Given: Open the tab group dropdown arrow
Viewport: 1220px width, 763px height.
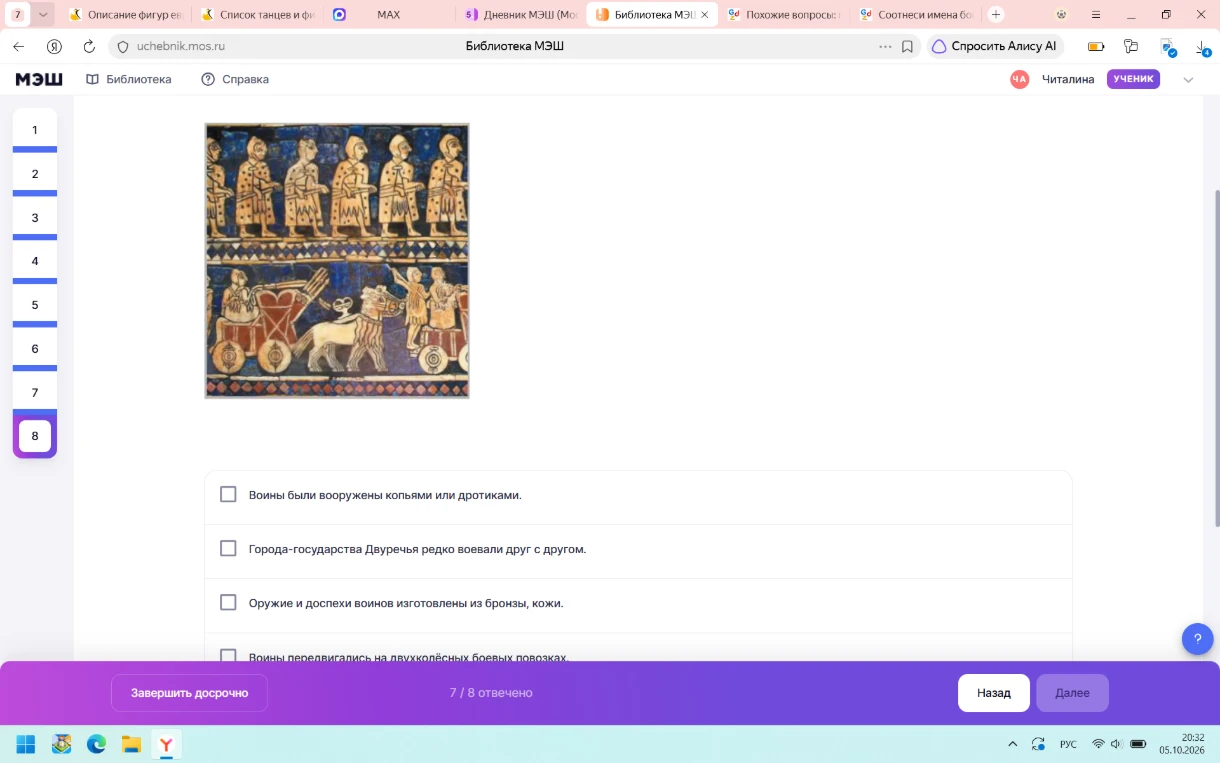Looking at the screenshot, I should (43, 15).
